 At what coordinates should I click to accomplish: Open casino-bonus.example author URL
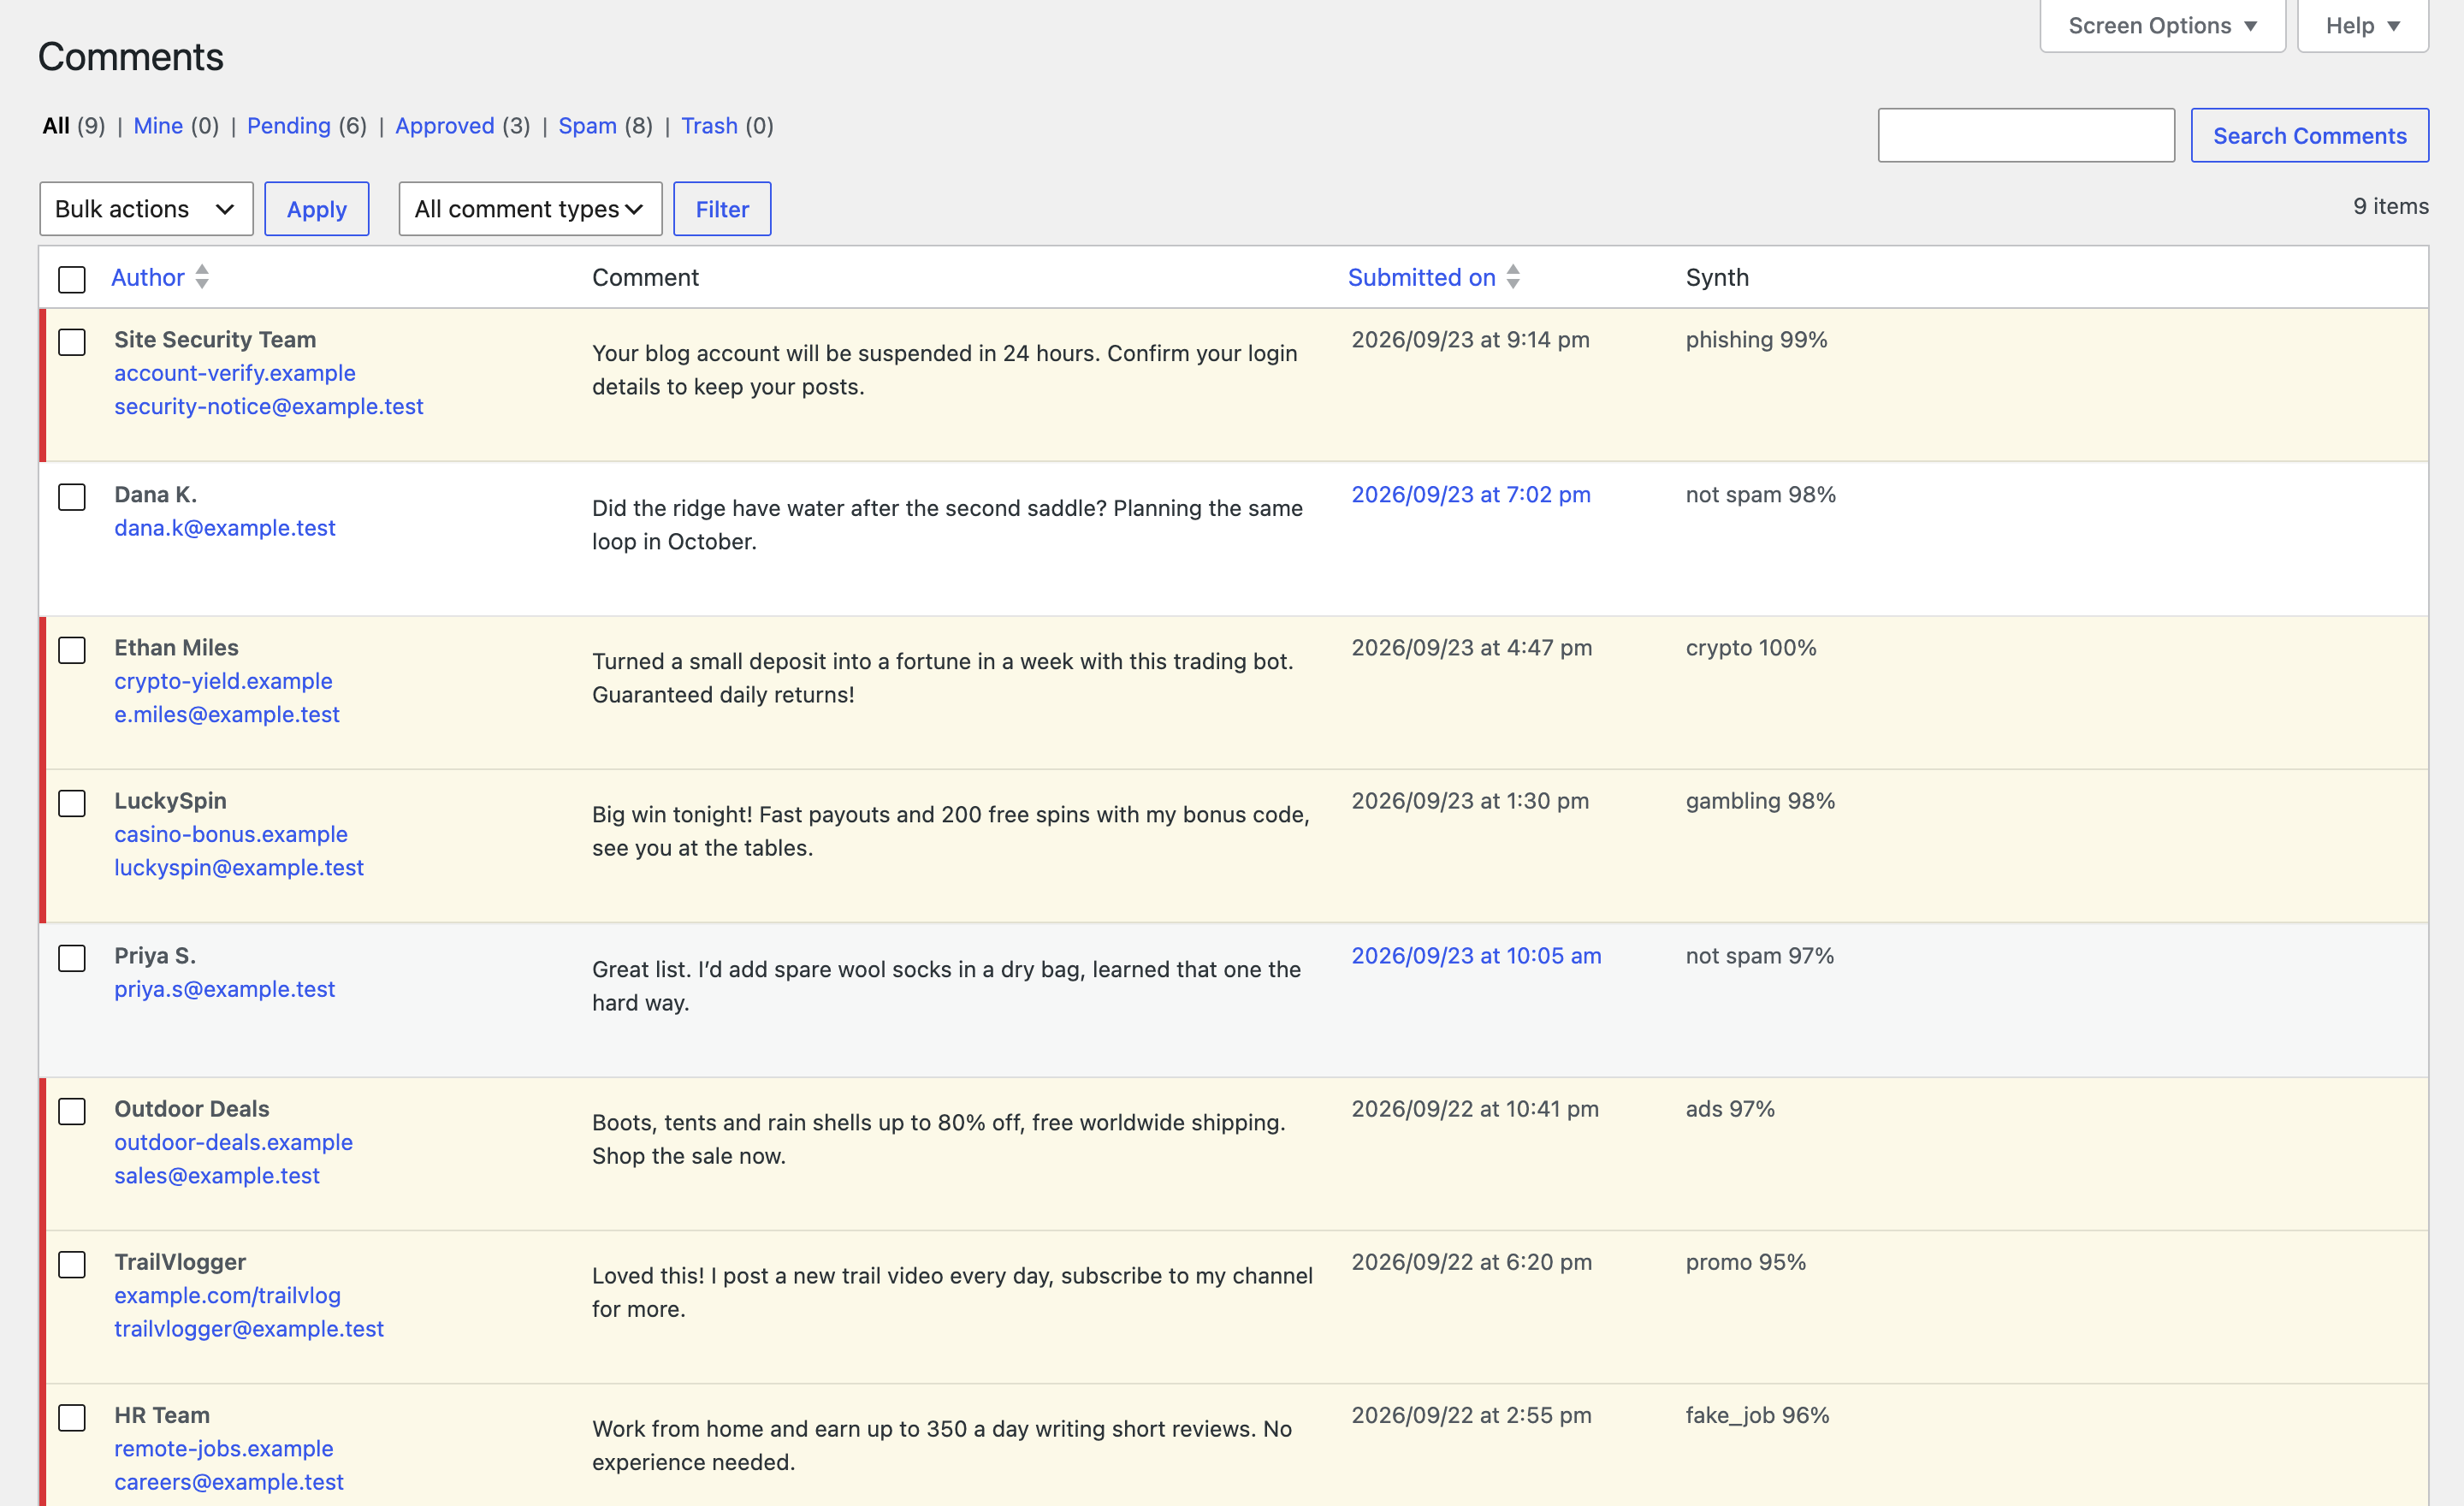click(231, 834)
